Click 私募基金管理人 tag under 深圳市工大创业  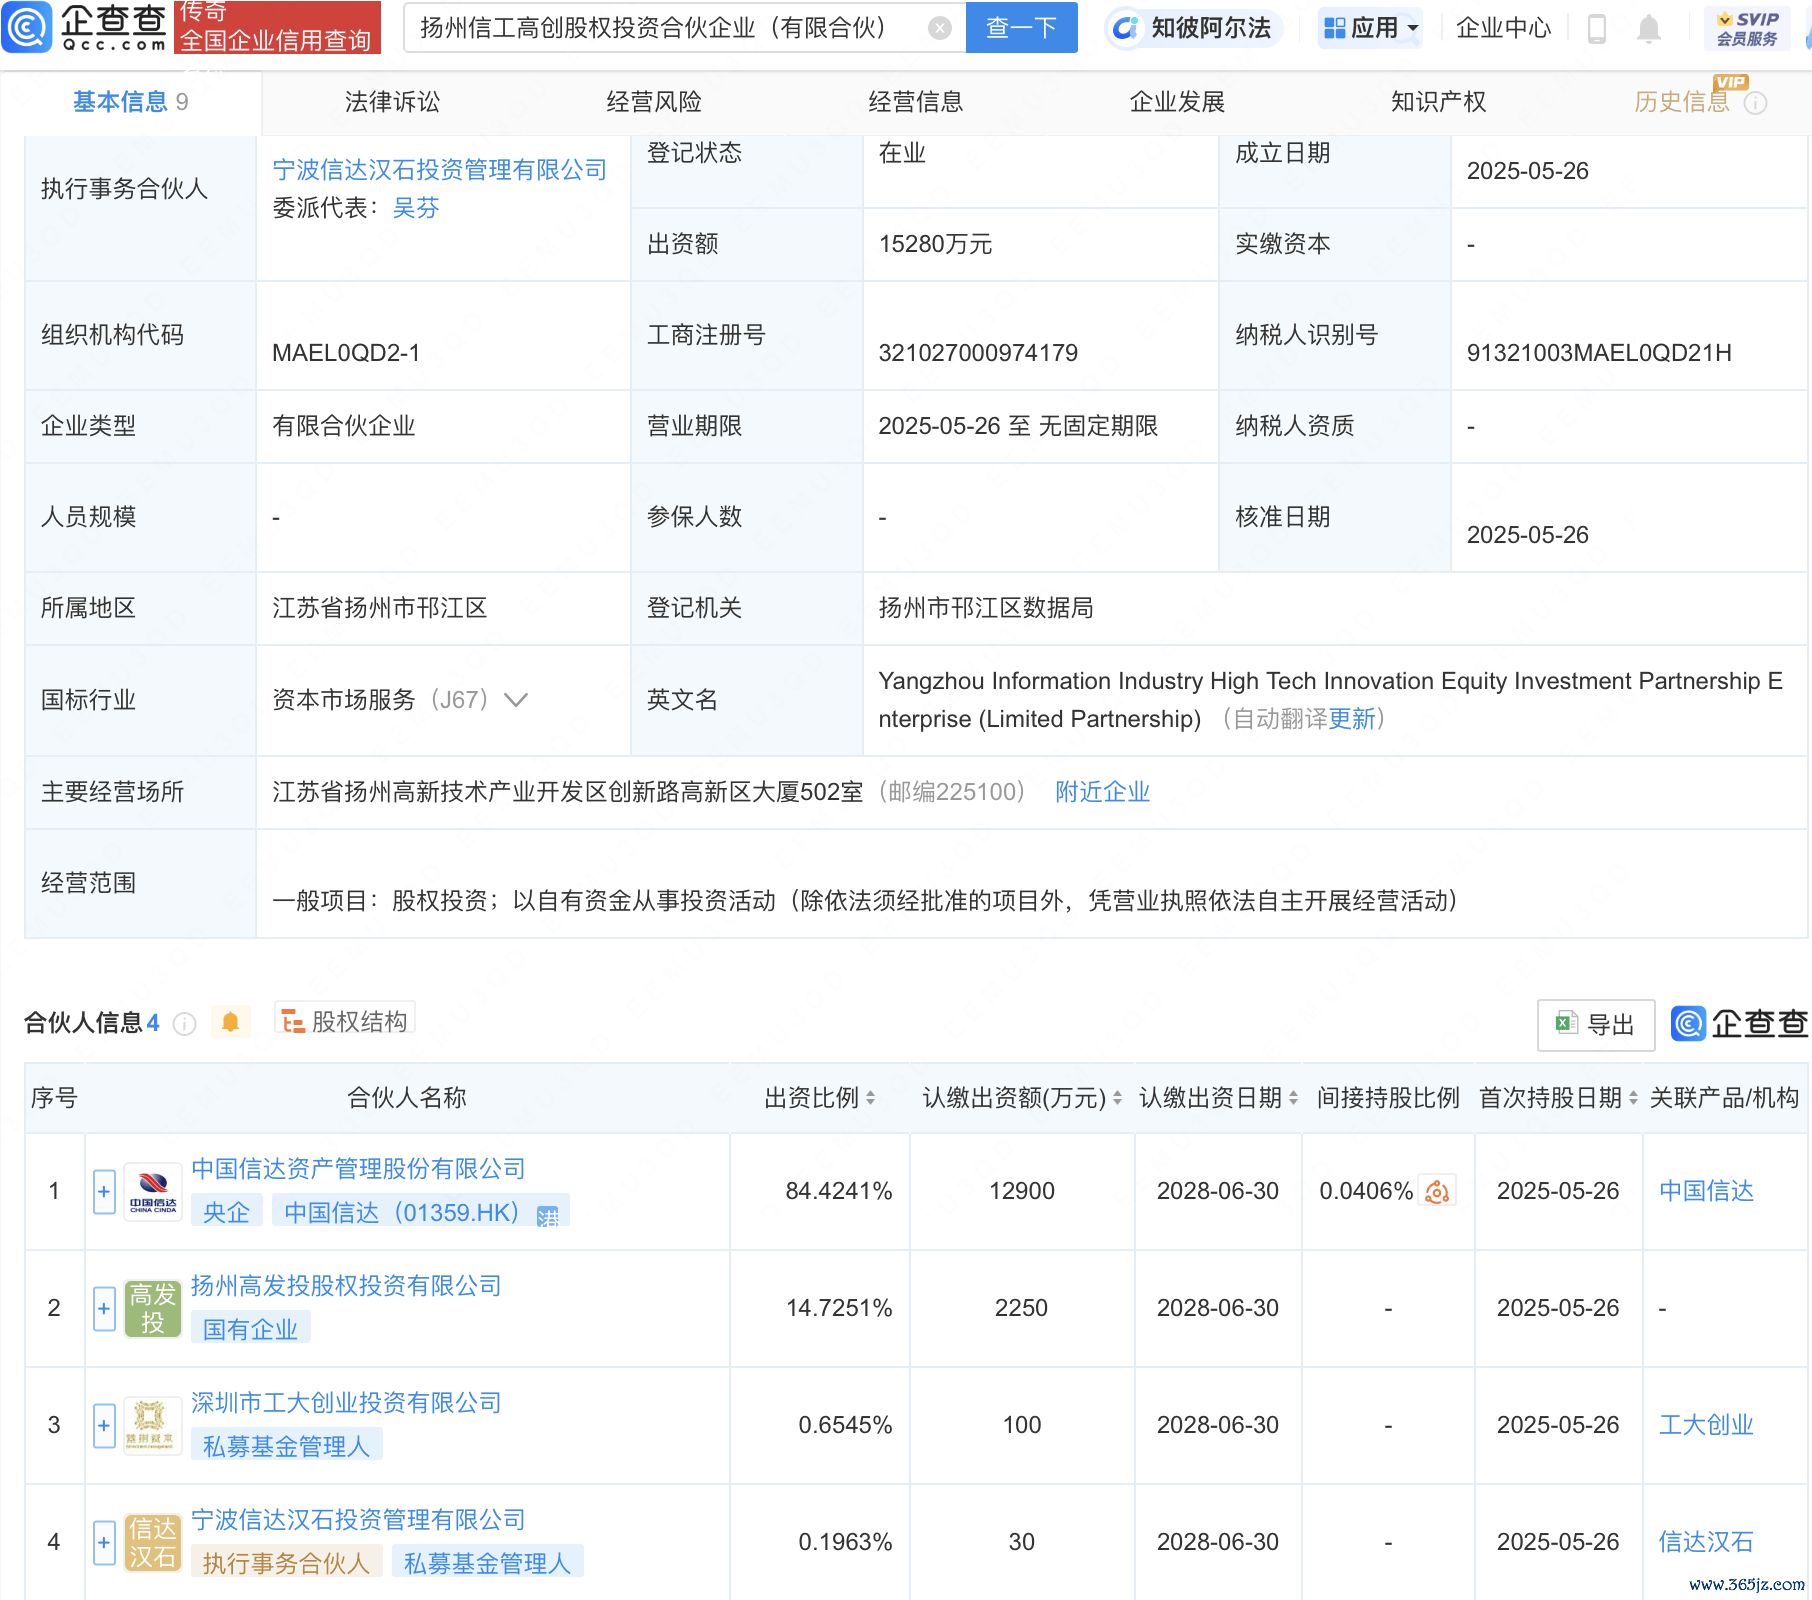[287, 1446]
